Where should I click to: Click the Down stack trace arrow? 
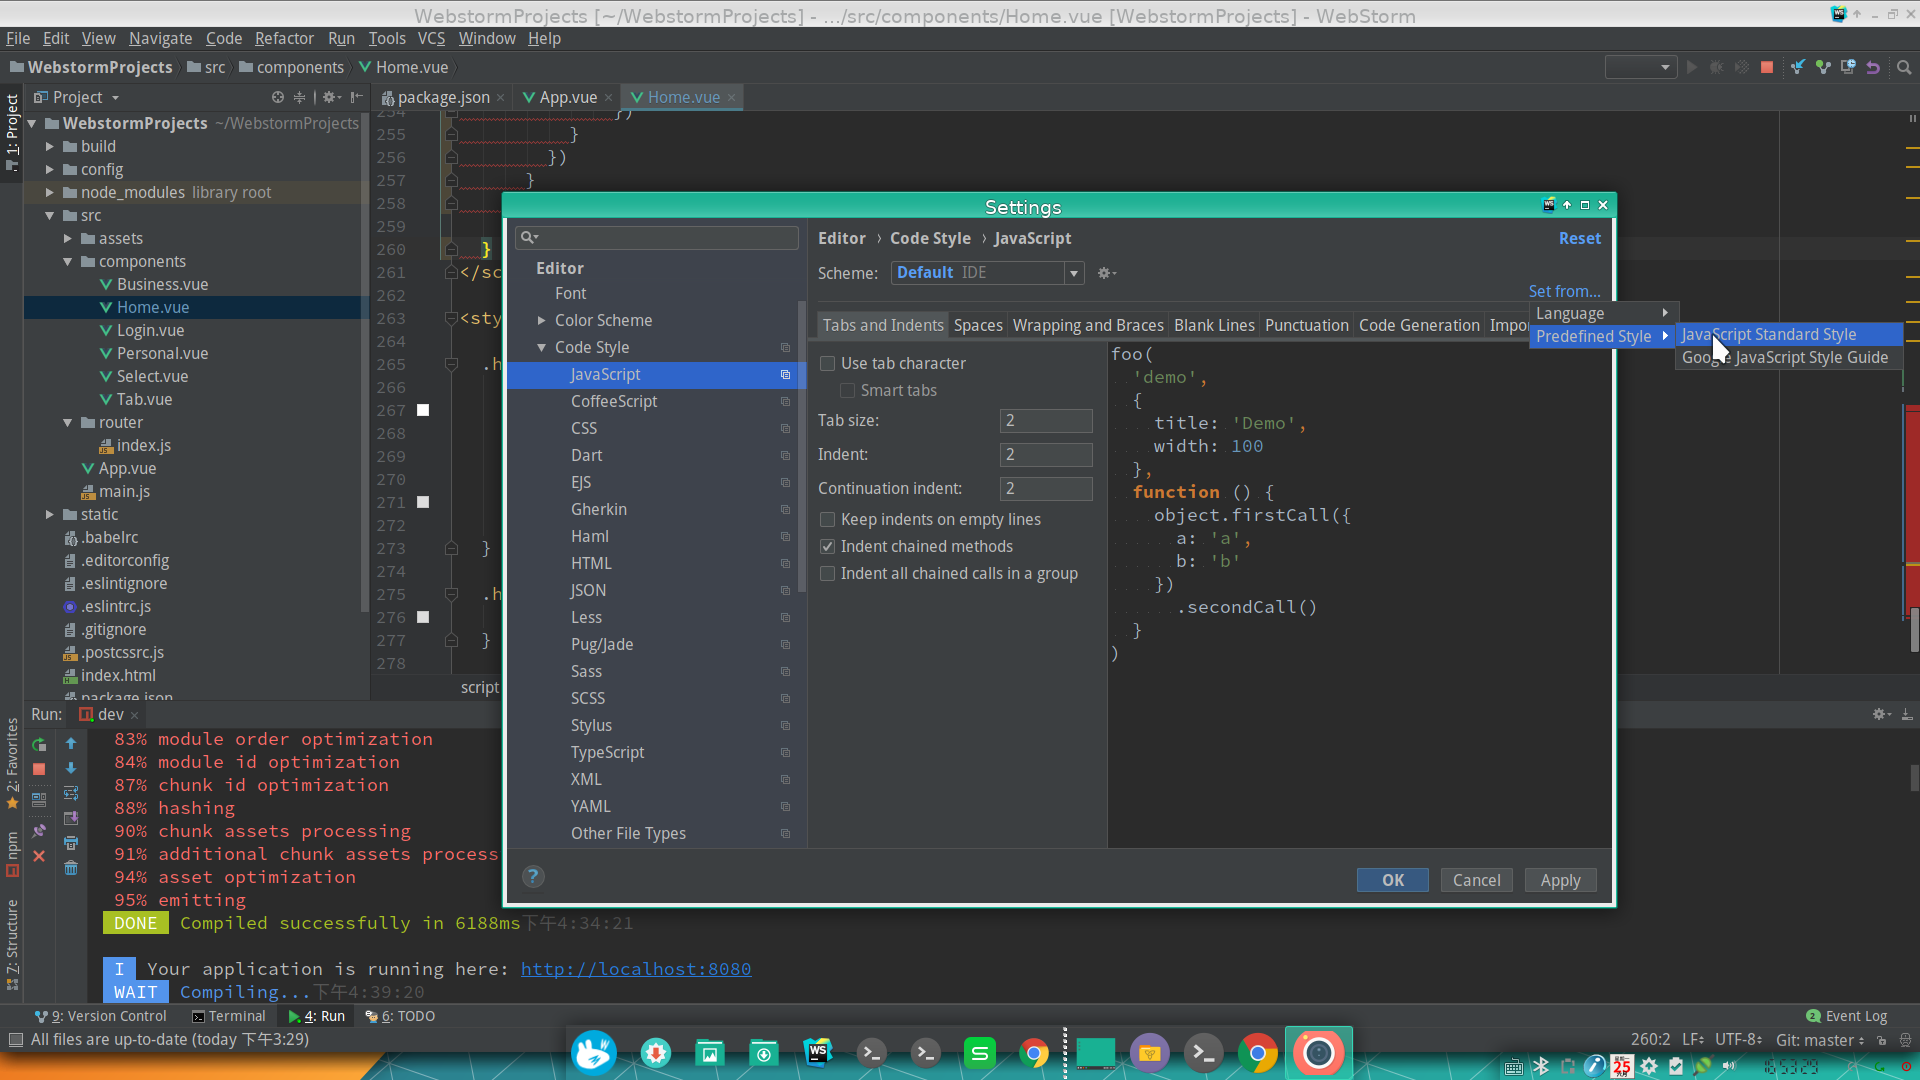click(x=71, y=768)
